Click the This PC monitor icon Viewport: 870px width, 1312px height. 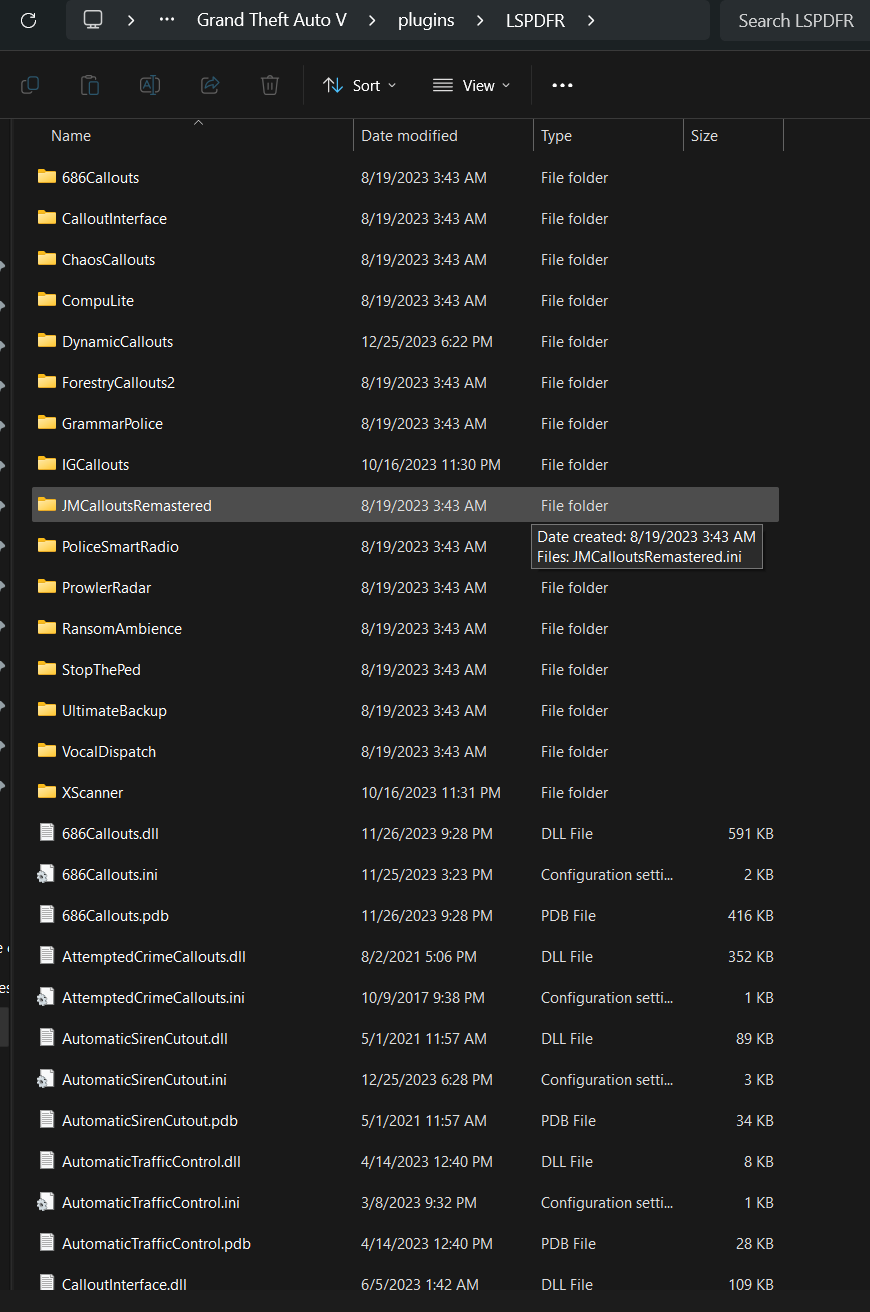tap(93, 20)
